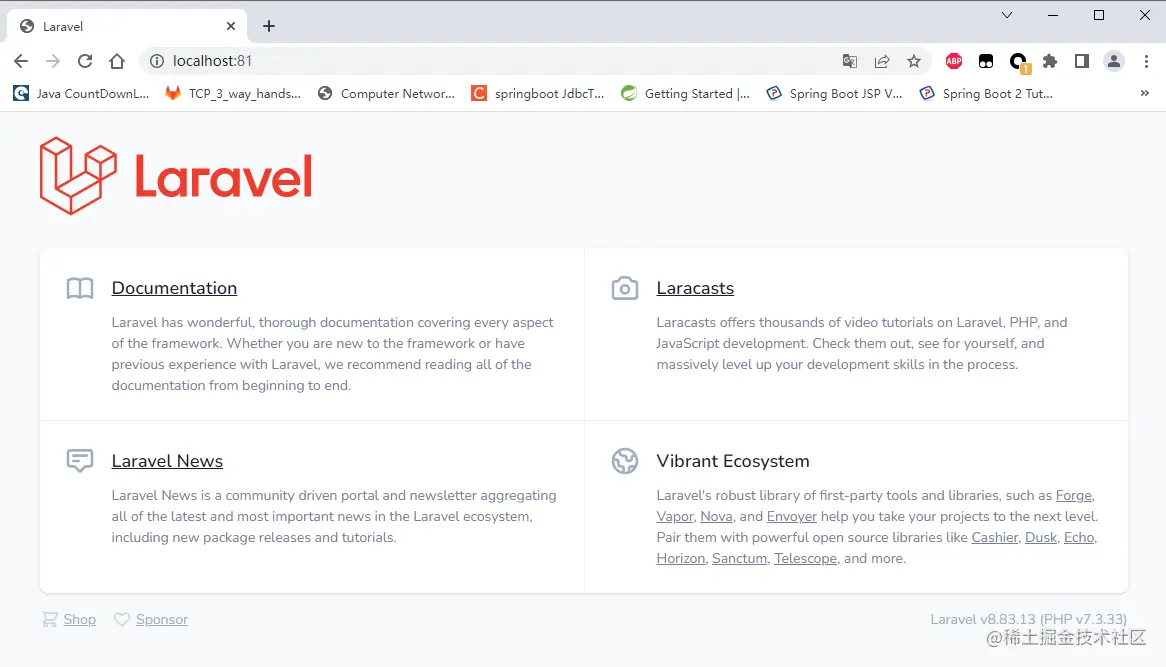This screenshot has height=667, width=1166.
Task: Open the Google Translate page icon
Action: [x=849, y=61]
